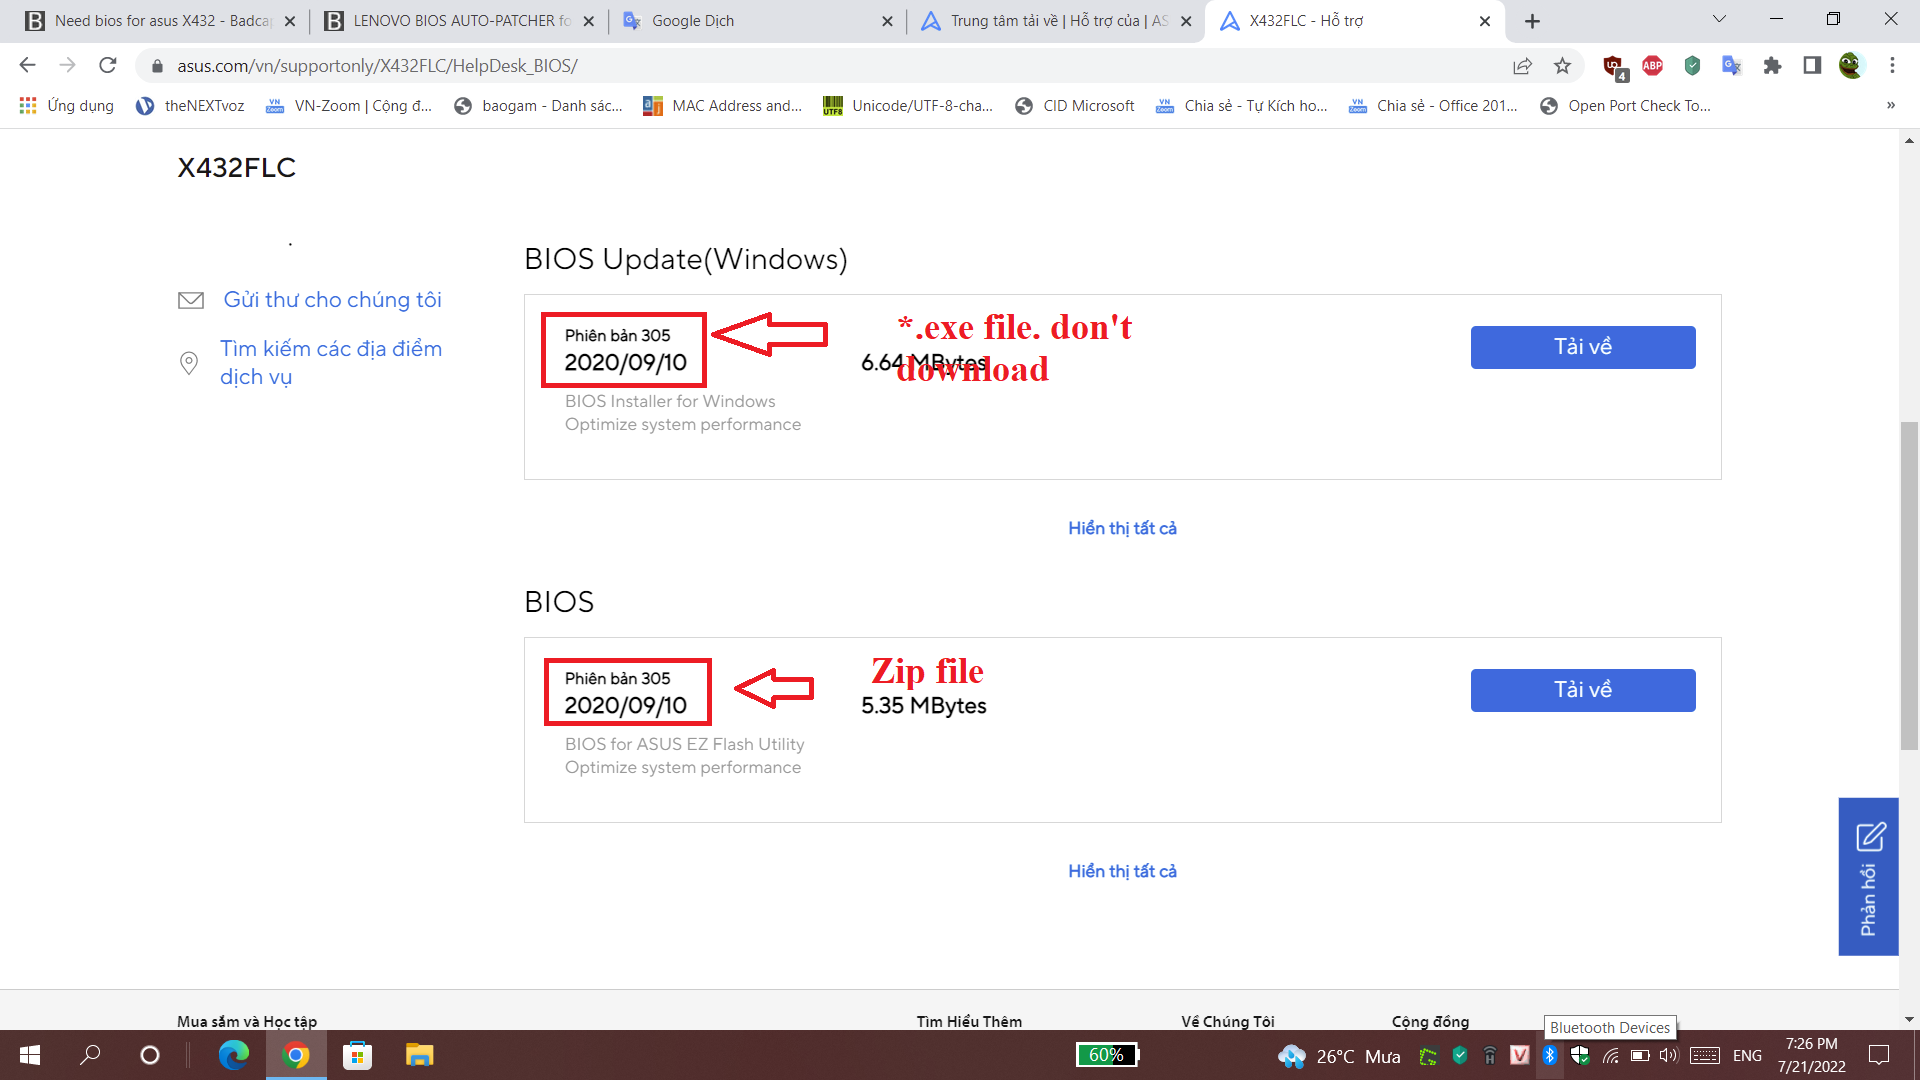Expand all BIOS Update(Windows) versions with Hiển thị tất cả
Image resolution: width=1920 pixels, height=1080 pixels.
1122,528
